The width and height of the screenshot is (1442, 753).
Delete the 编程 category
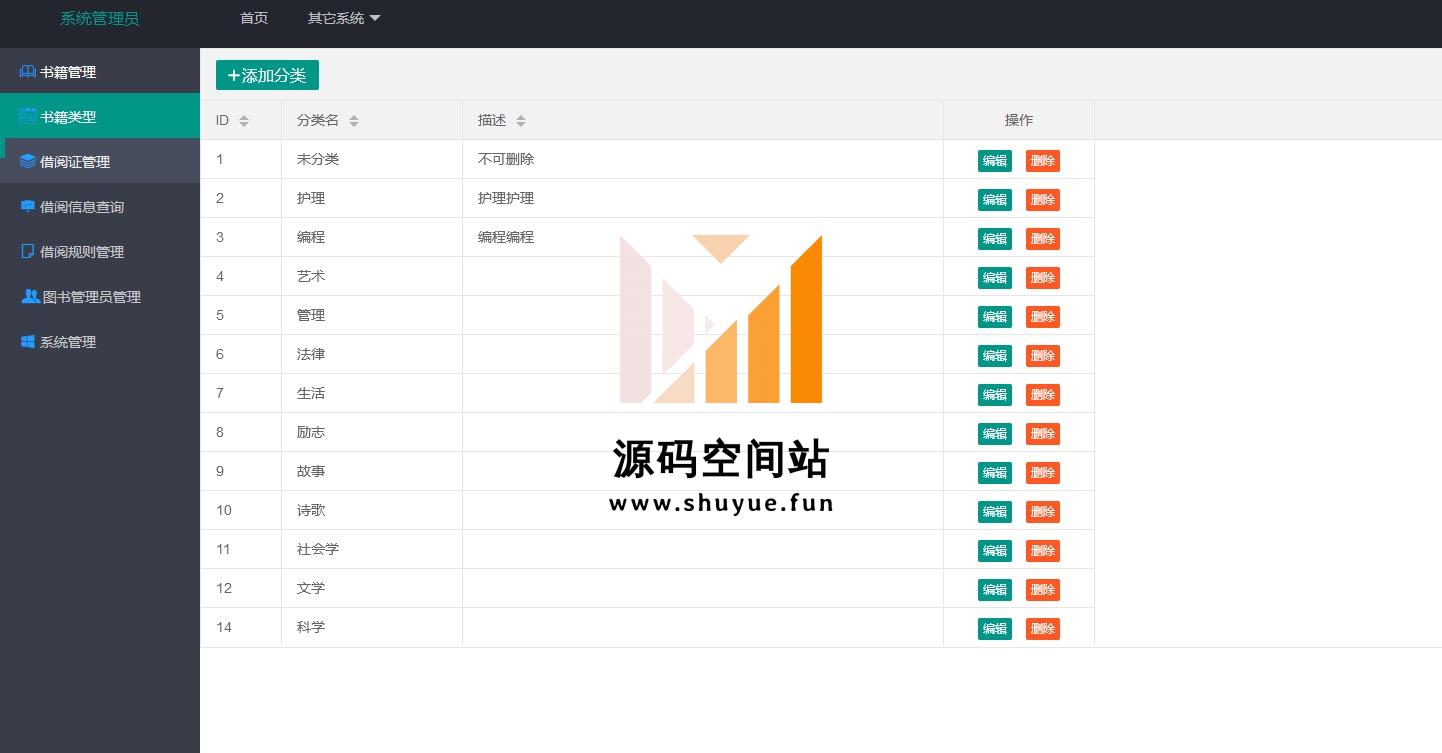click(x=1043, y=239)
